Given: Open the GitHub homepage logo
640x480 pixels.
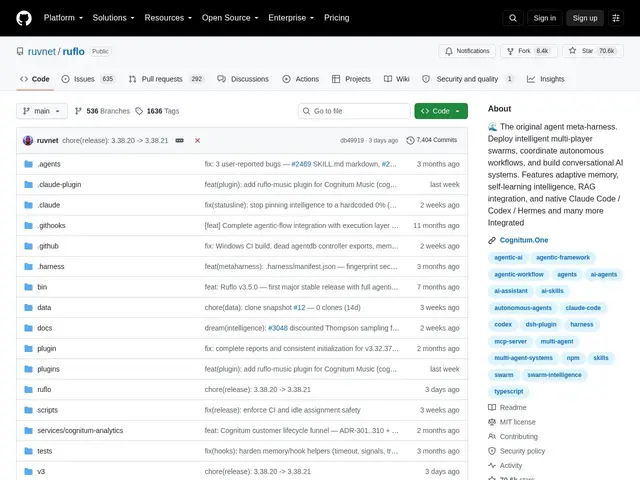Looking at the screenshot, I should pos(24,18).
